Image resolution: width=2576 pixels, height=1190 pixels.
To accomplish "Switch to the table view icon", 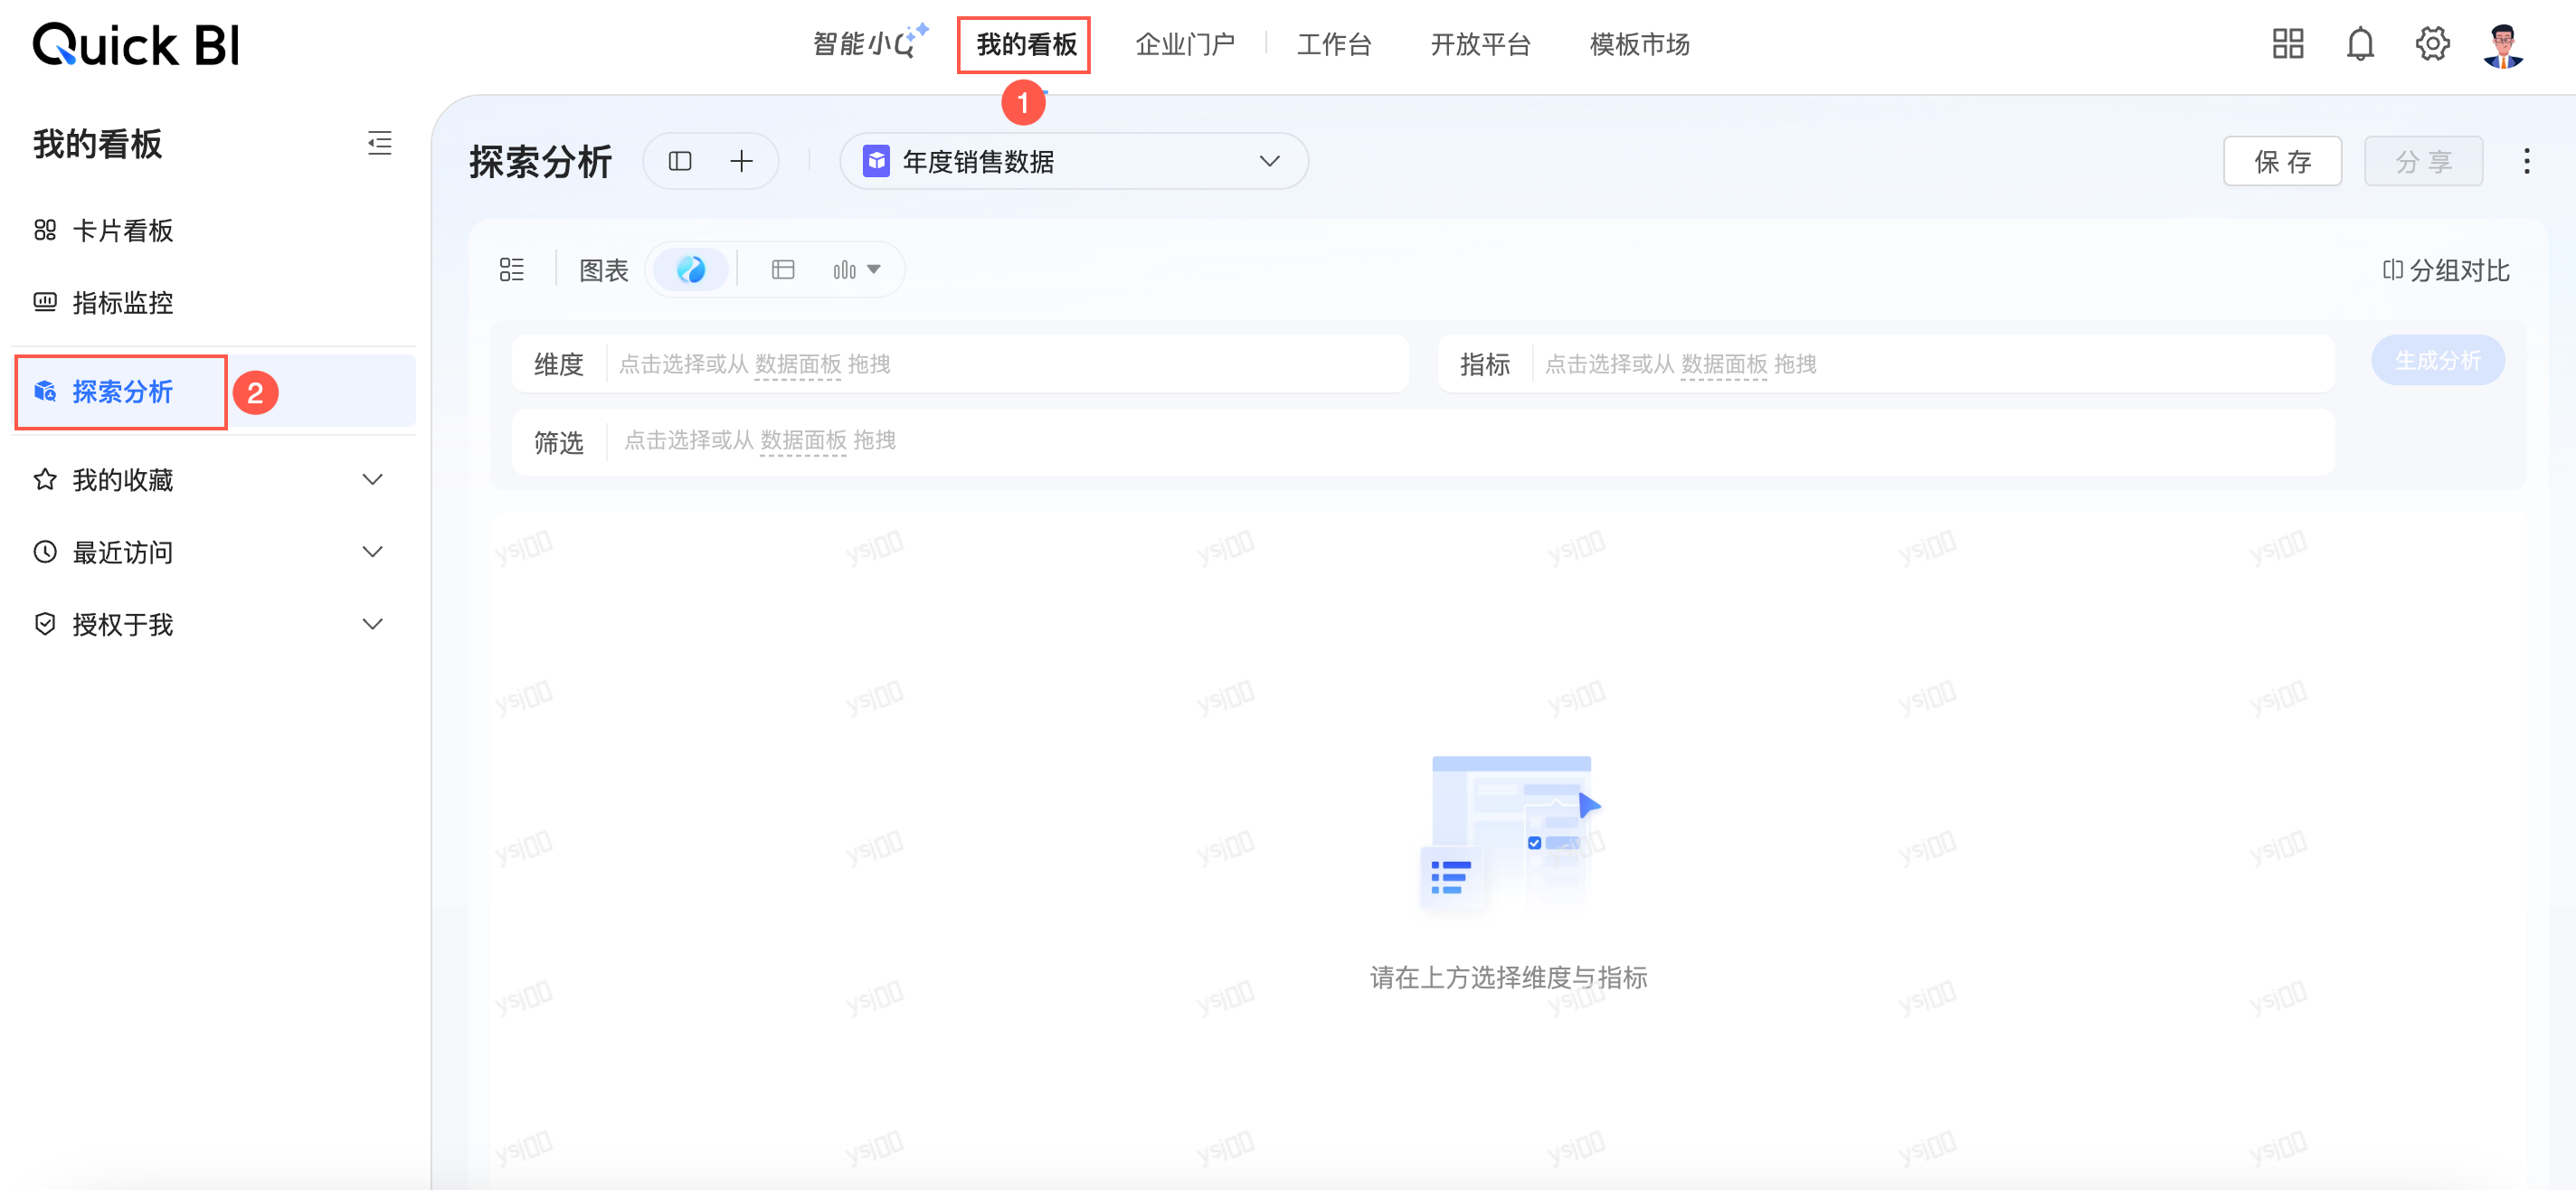I will [783, 269].
